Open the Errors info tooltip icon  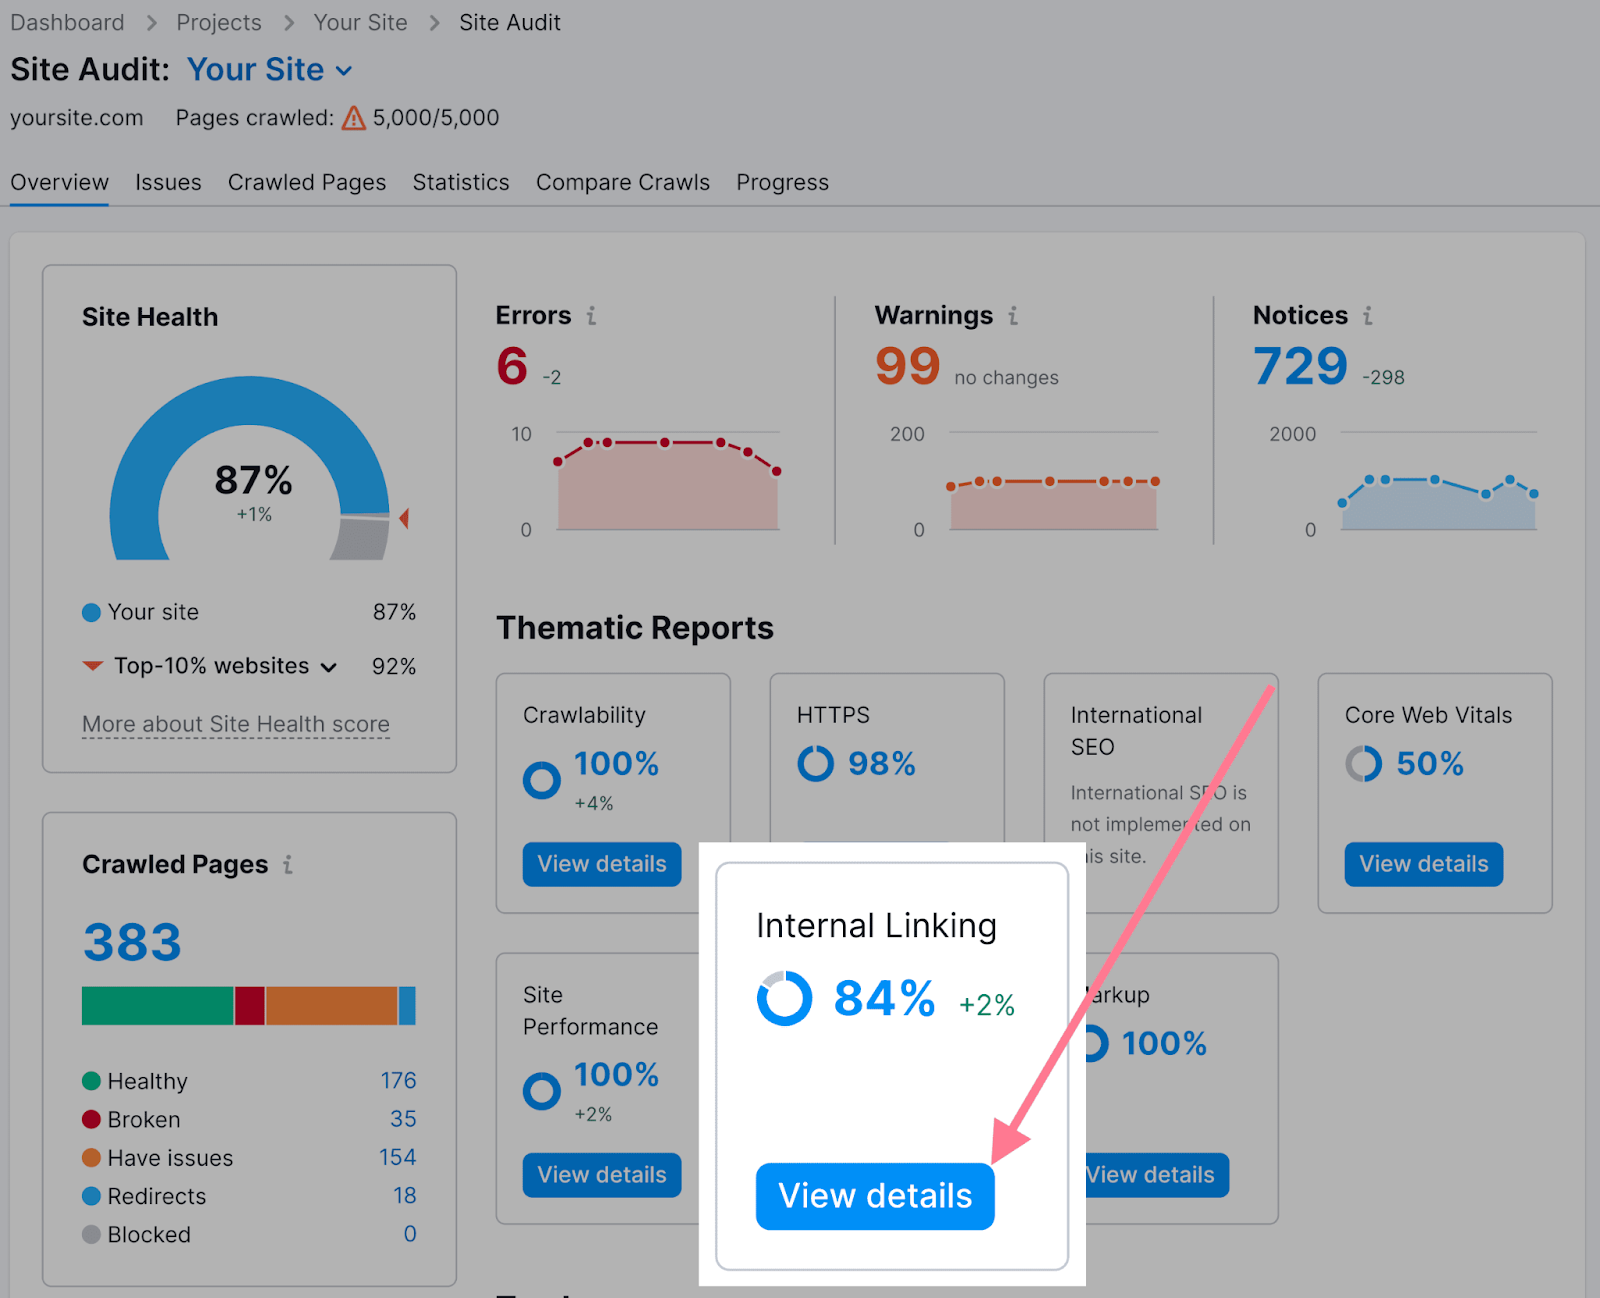pos(592,315)
